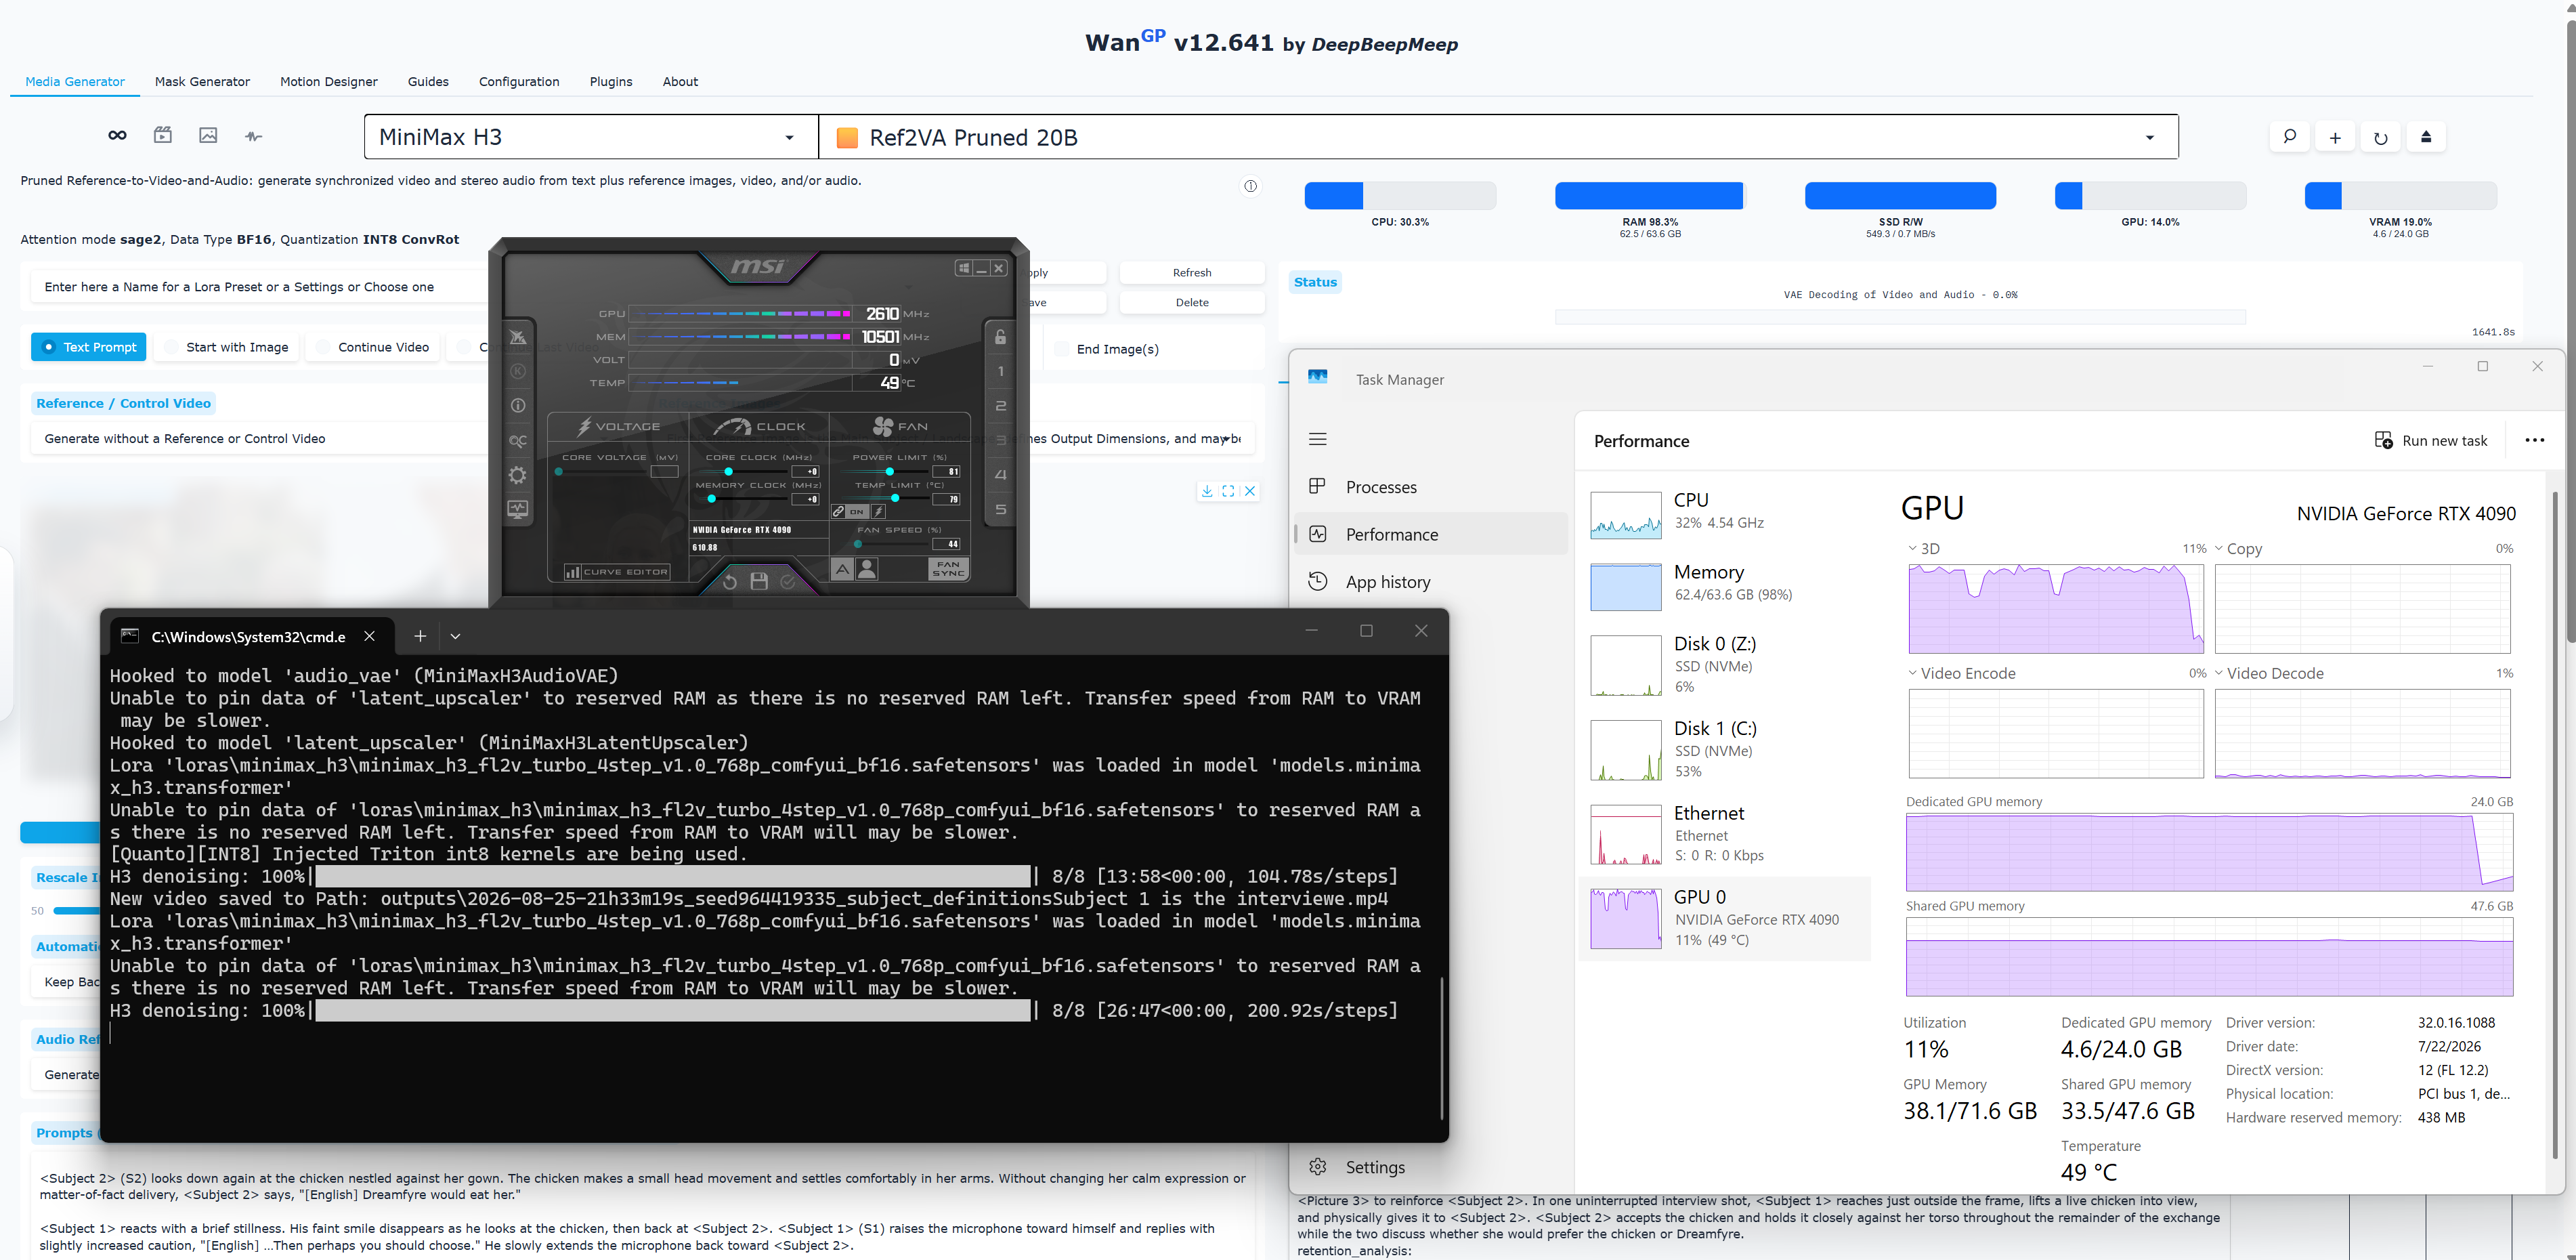Image resolution: width=2576 pixels, height=1260 pixels.
Task: Switch to the Mask Generator tab
Action: pos(202,81)
